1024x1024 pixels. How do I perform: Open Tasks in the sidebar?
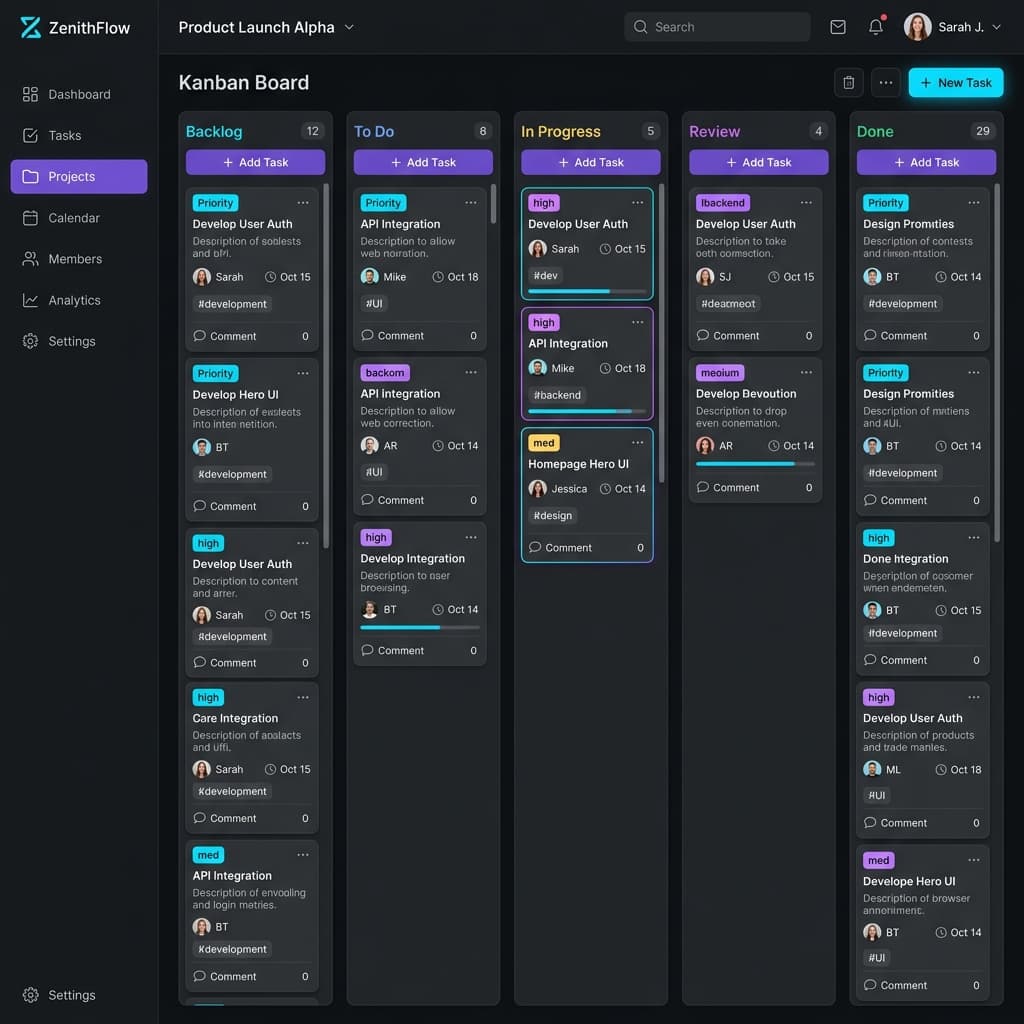tap(79, 135)
